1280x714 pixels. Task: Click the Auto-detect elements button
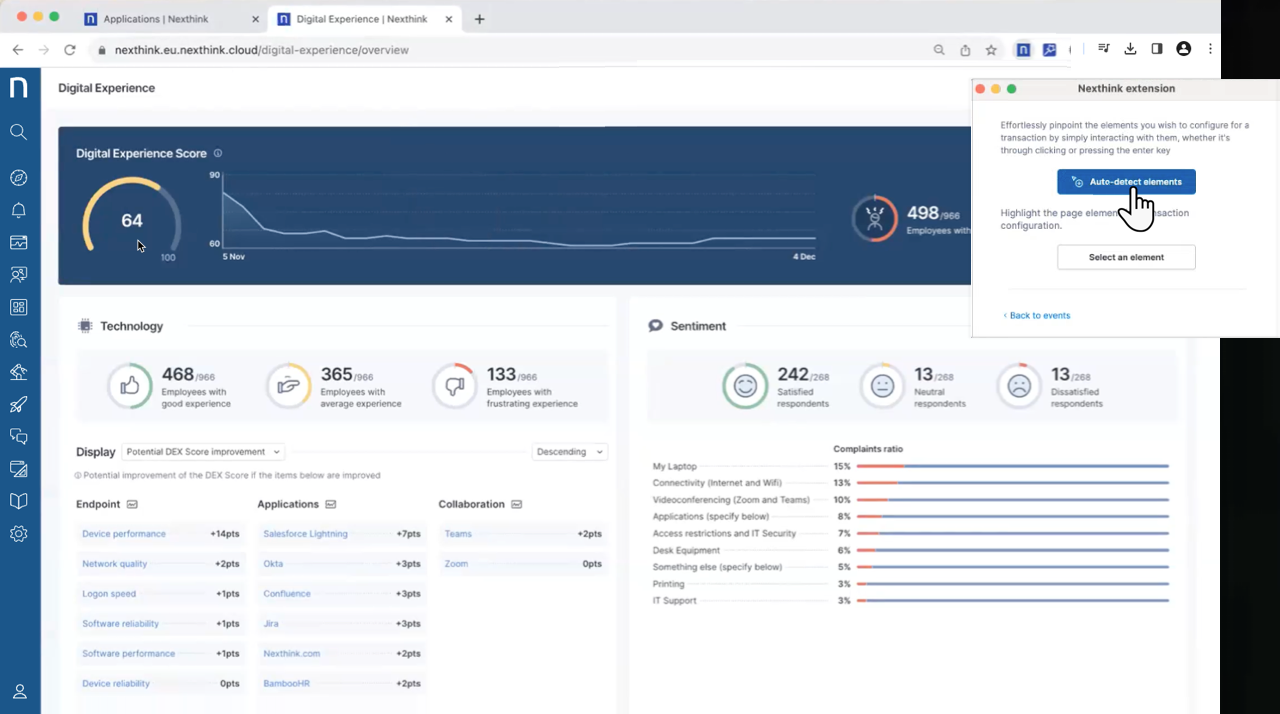1126,182
